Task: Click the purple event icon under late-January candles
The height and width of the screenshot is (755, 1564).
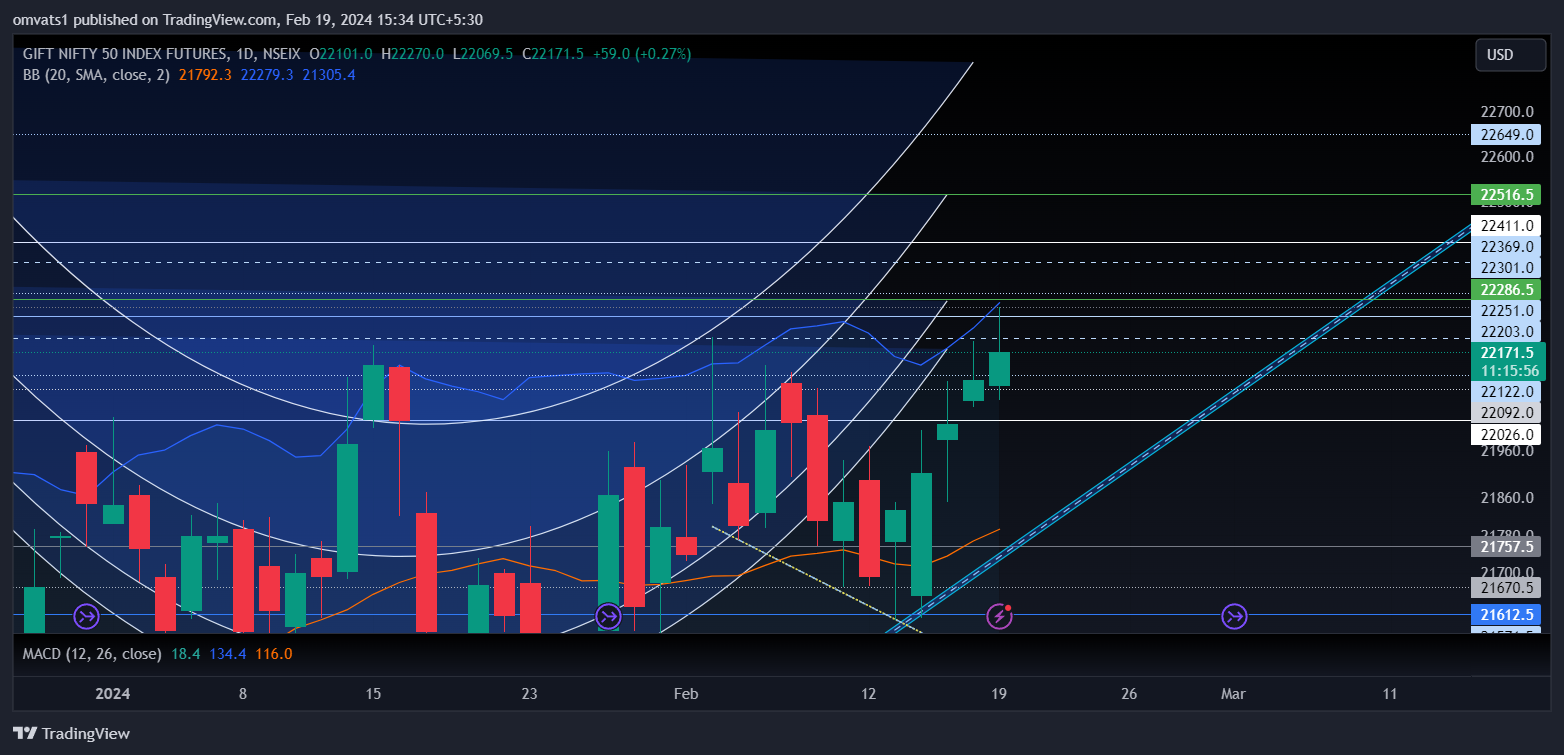Action: 607,616
